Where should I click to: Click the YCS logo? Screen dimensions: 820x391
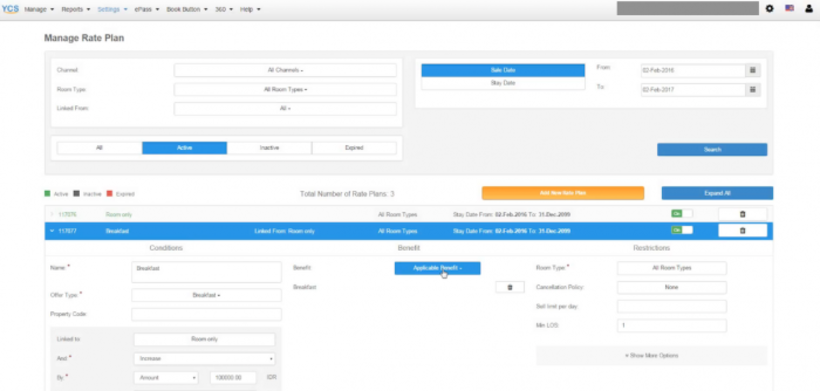click(x=10, y=9)
